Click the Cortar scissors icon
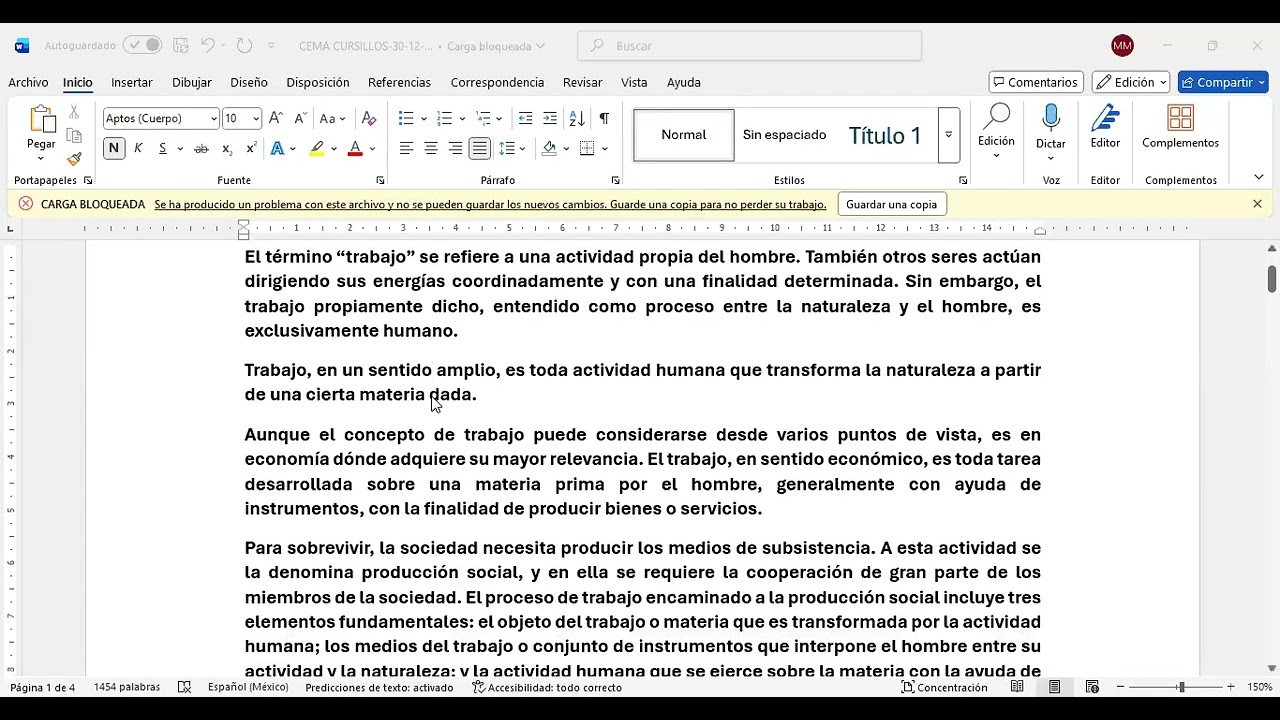 [x=74, y=112]
